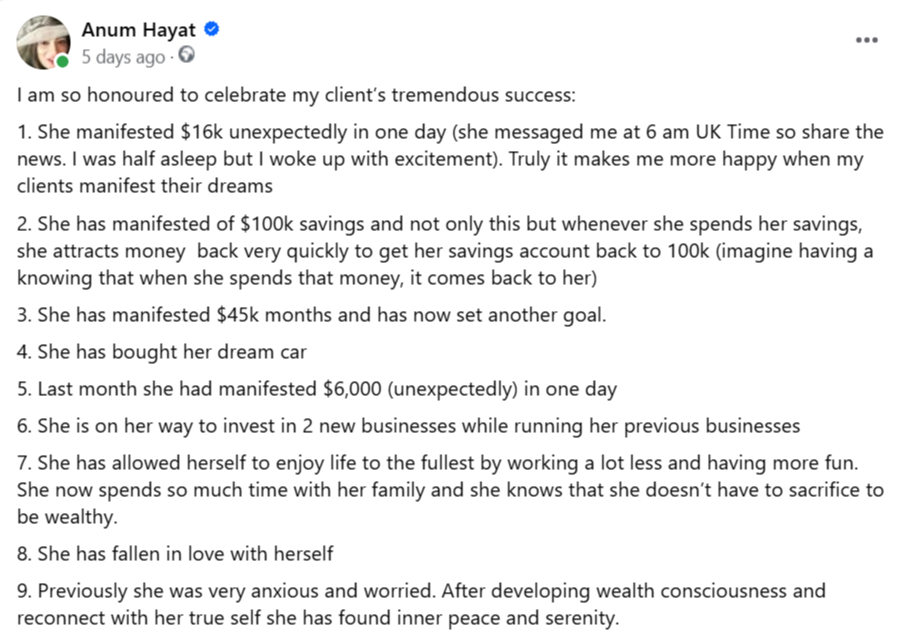Click point 3 about $45k months

pyautogui.click(x=312, y=315)
